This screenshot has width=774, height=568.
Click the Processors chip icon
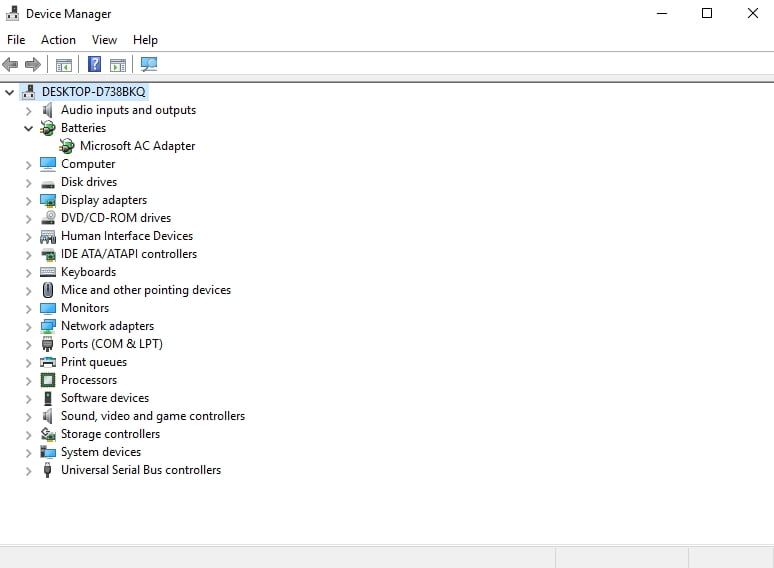(x=48, y=380)
